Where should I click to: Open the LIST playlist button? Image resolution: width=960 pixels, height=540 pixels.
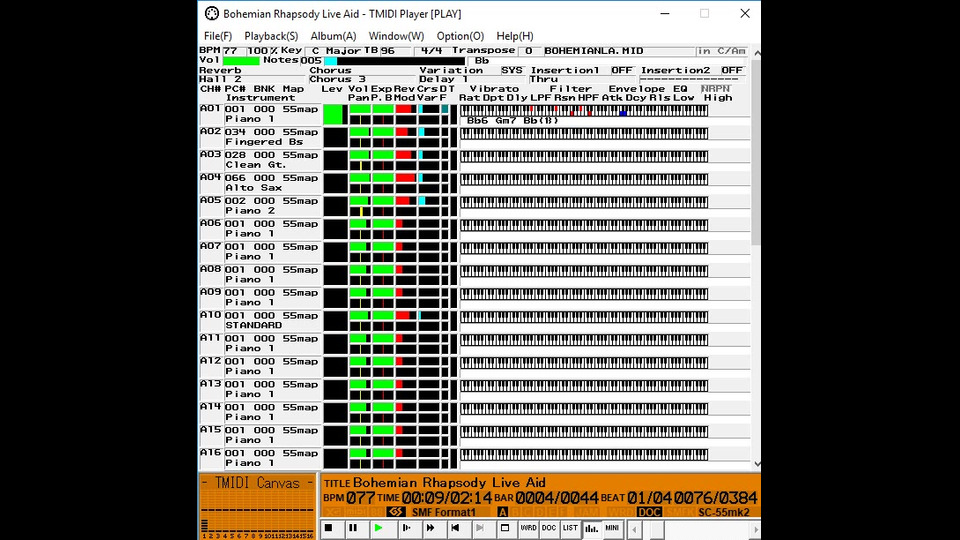pyautogui.click(x=570, y=528)
